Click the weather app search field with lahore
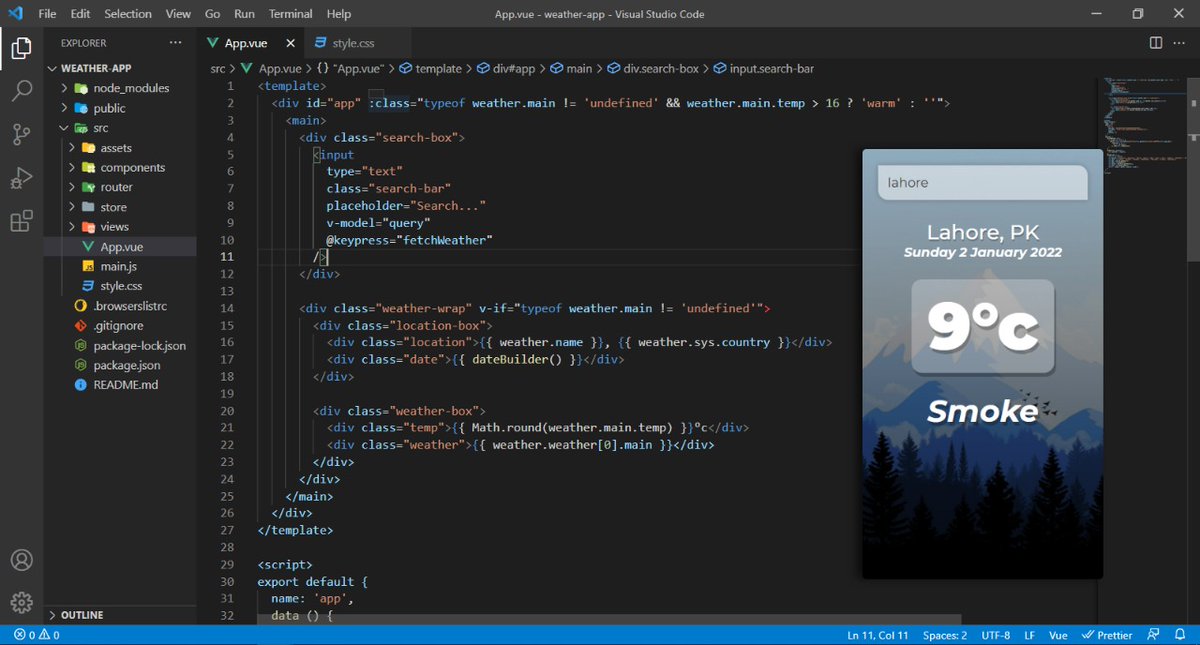Image resolution: width=1200 pixels, height=645 pixels. pos(981,183)
